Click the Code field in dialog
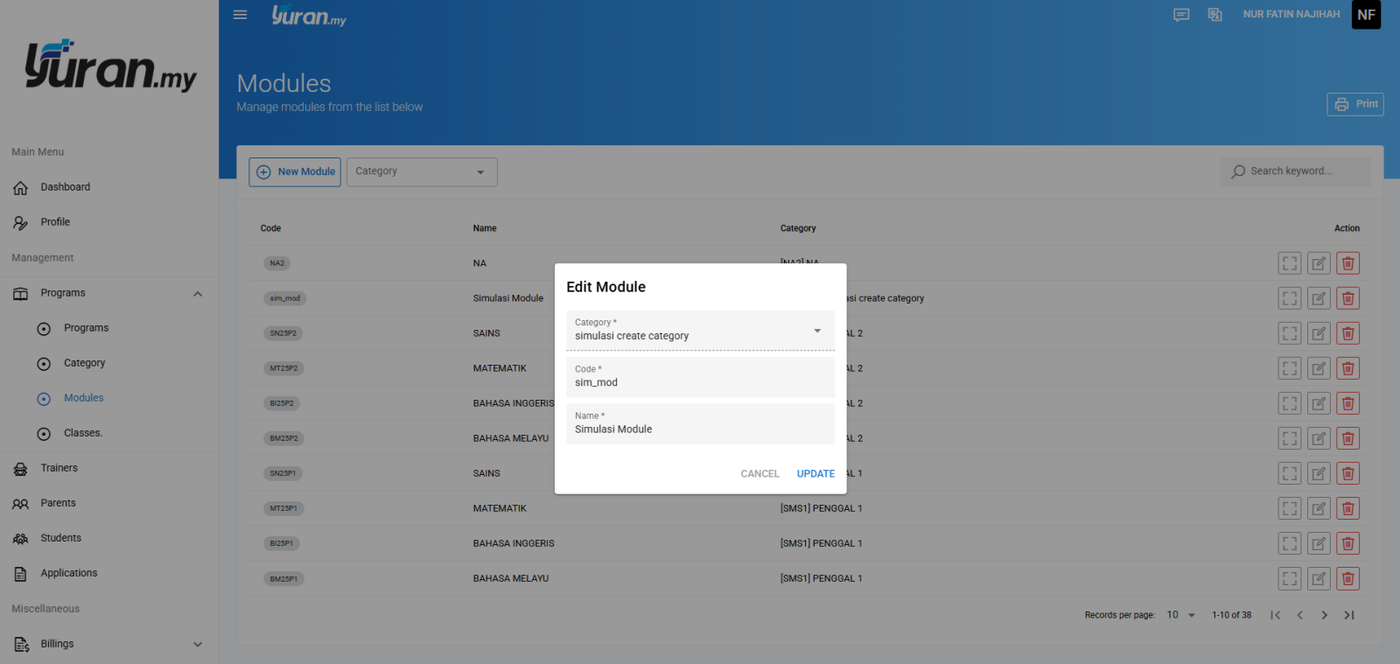Viewport: 1400px width, 664px height. coord(700,377)
